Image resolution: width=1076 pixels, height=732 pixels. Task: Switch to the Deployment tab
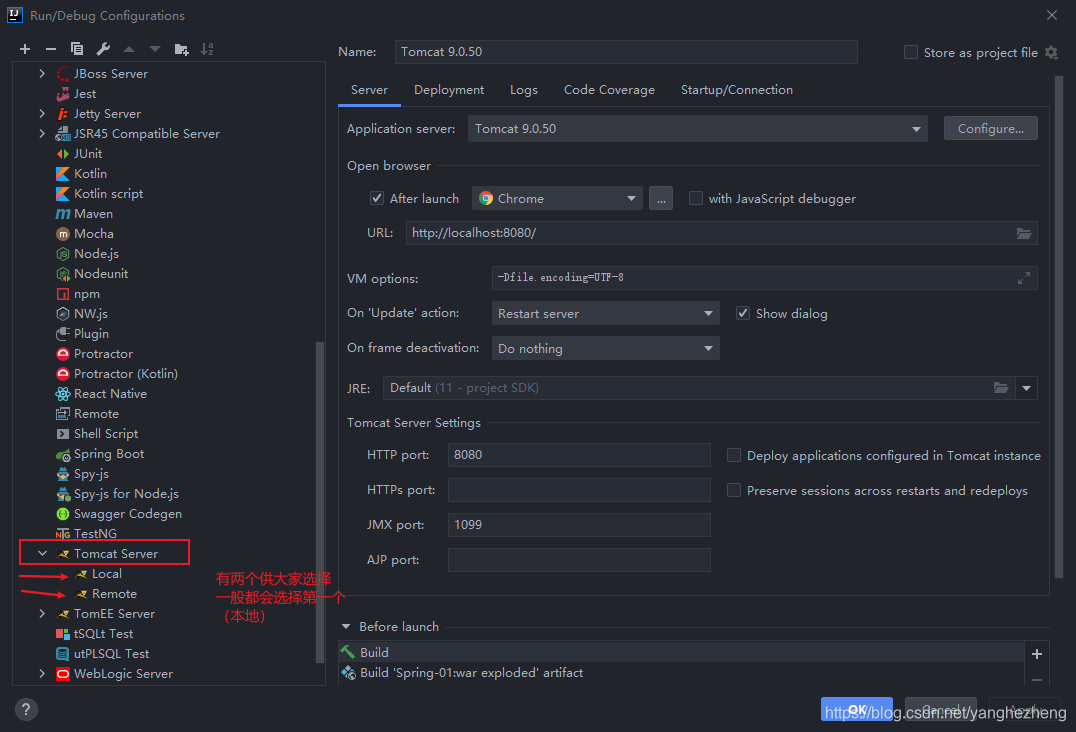(x=448, y=89)
